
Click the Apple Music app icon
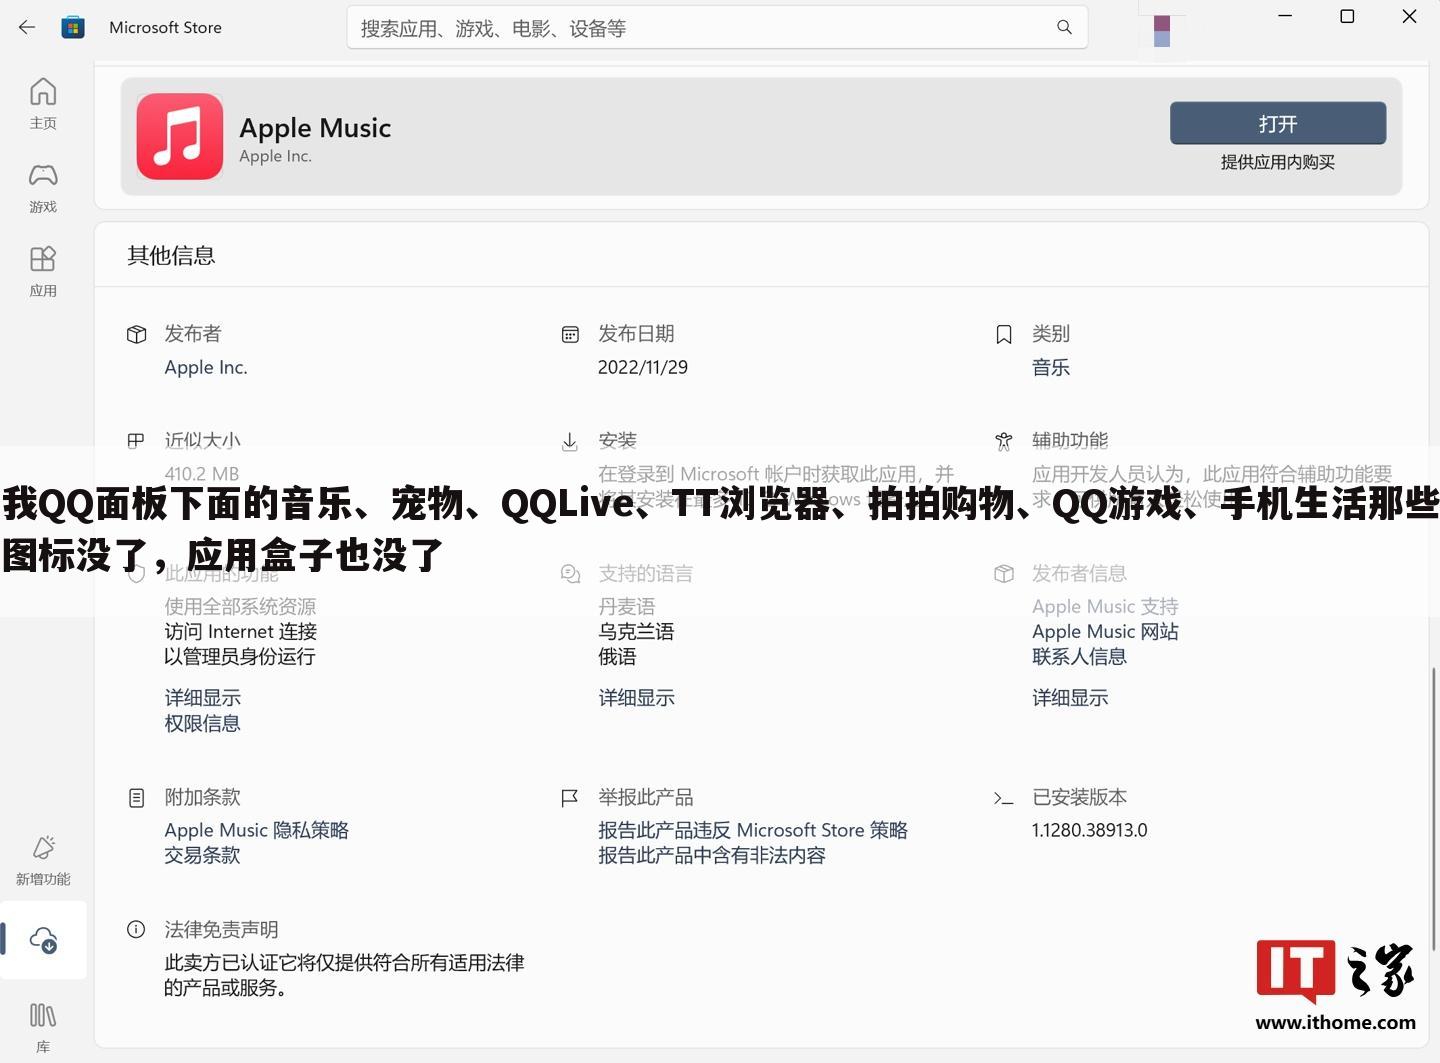coord(180,136)
